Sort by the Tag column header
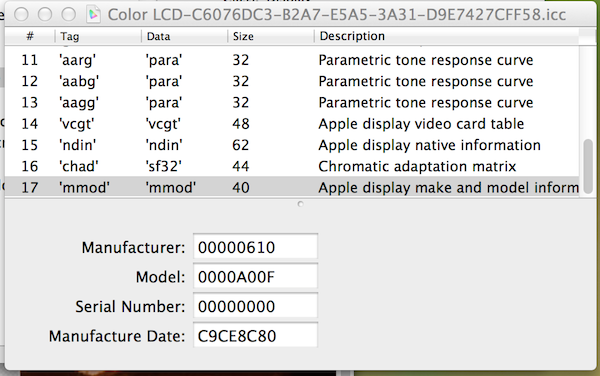 click(x=98, y=36)
